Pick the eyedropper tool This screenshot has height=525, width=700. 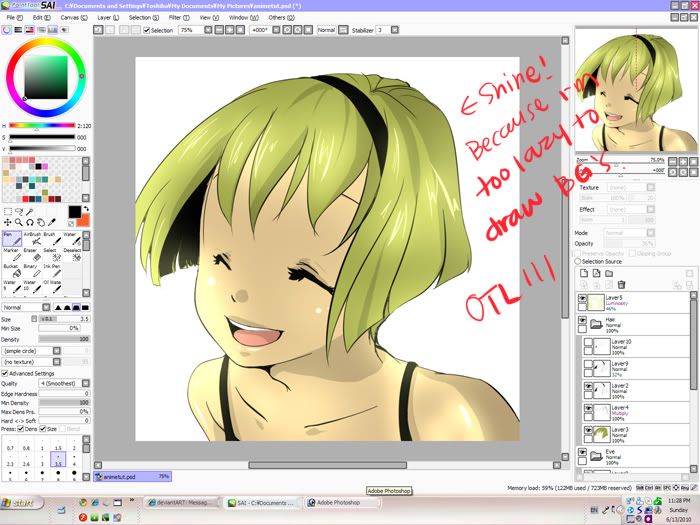click(x=52, y=222)
